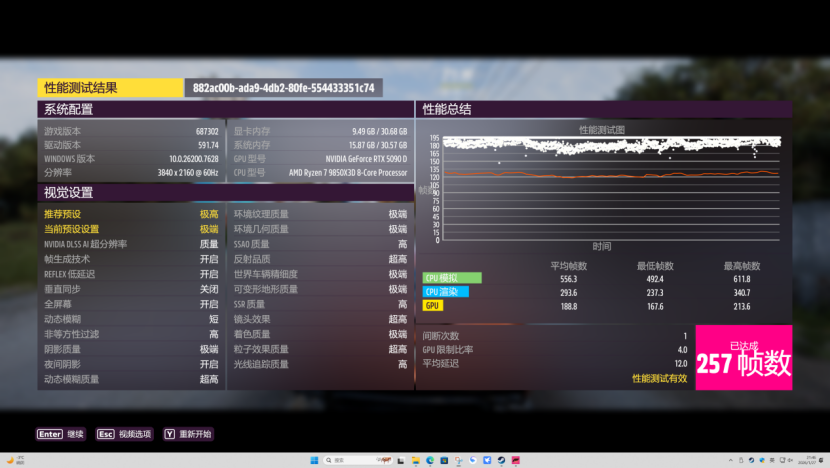Click the 重新开始 button label
The height and width of the screenshot is (468, 830).
196,434
